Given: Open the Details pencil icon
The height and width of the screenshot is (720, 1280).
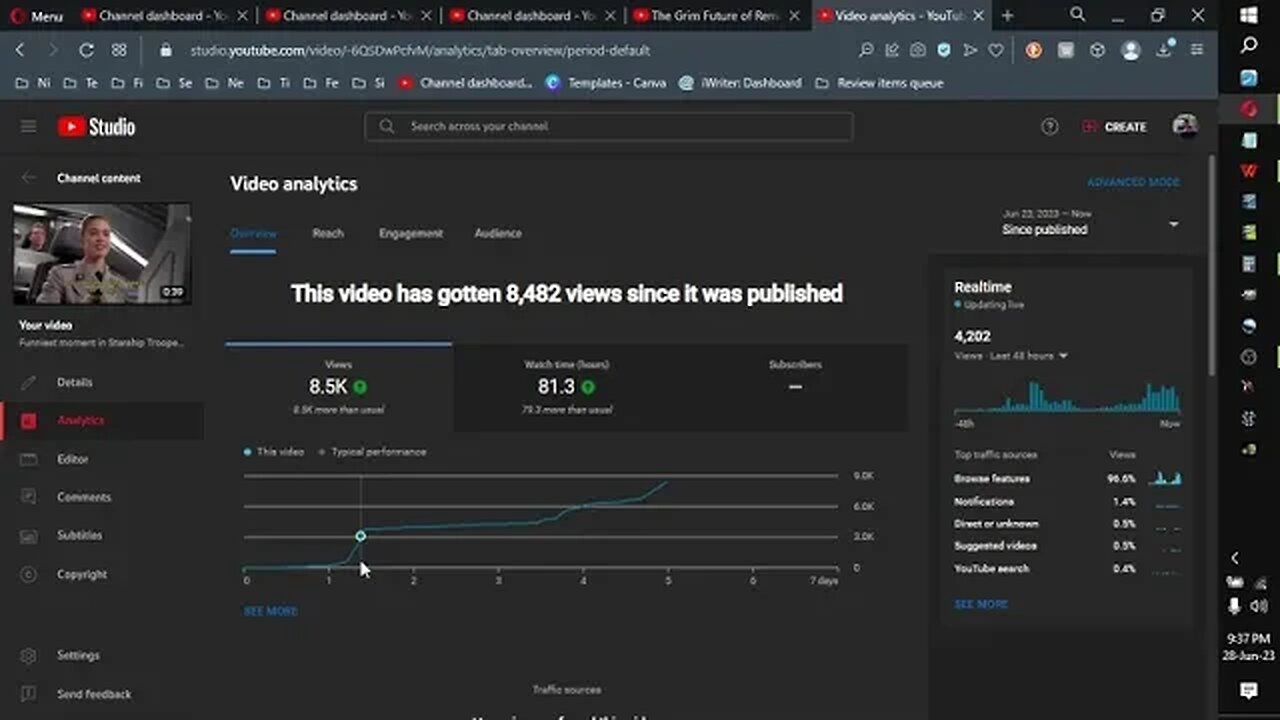Looking at the screenshot, I should [28, 382].
